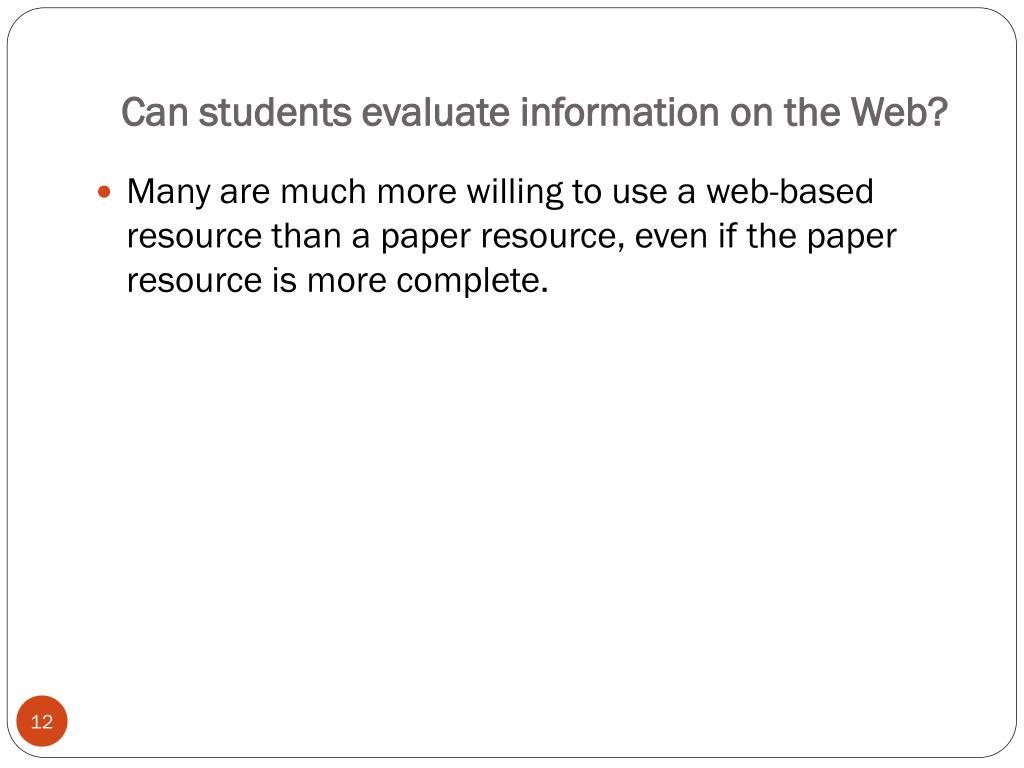The height and width of the screenshot is (768, 1024).
Task: Click the word 'Many' starting the bullet
Action: (168, 193)
